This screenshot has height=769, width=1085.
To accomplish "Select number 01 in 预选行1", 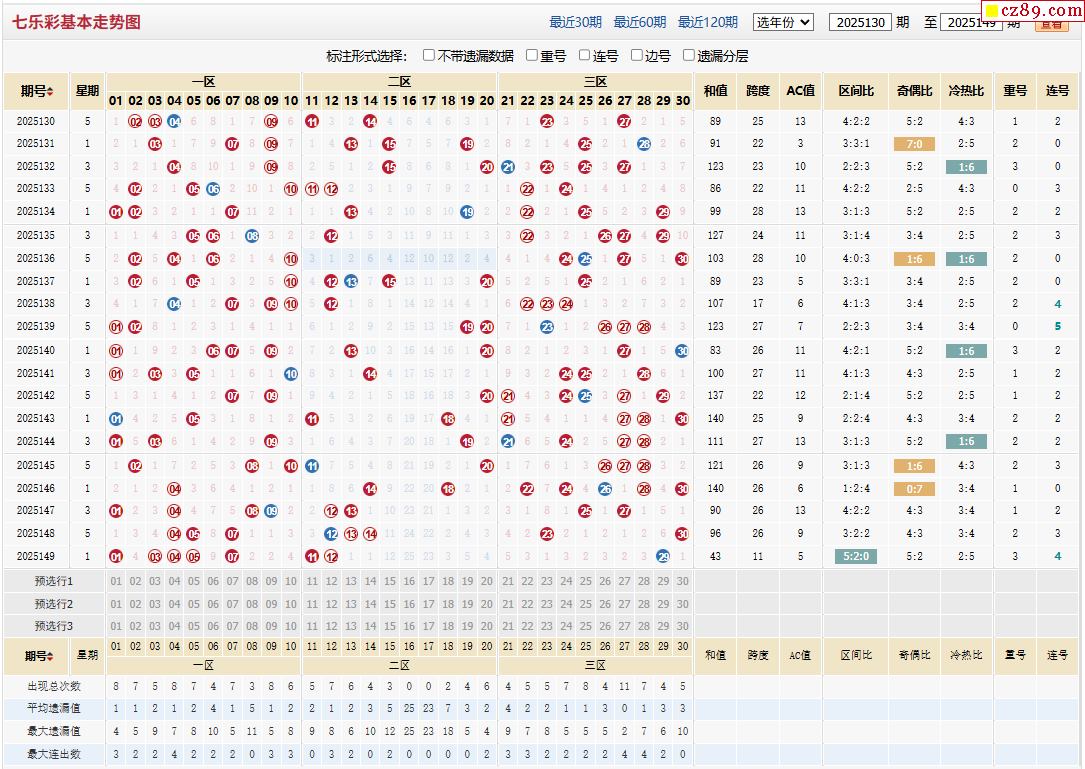I will (x=116, y=581).
